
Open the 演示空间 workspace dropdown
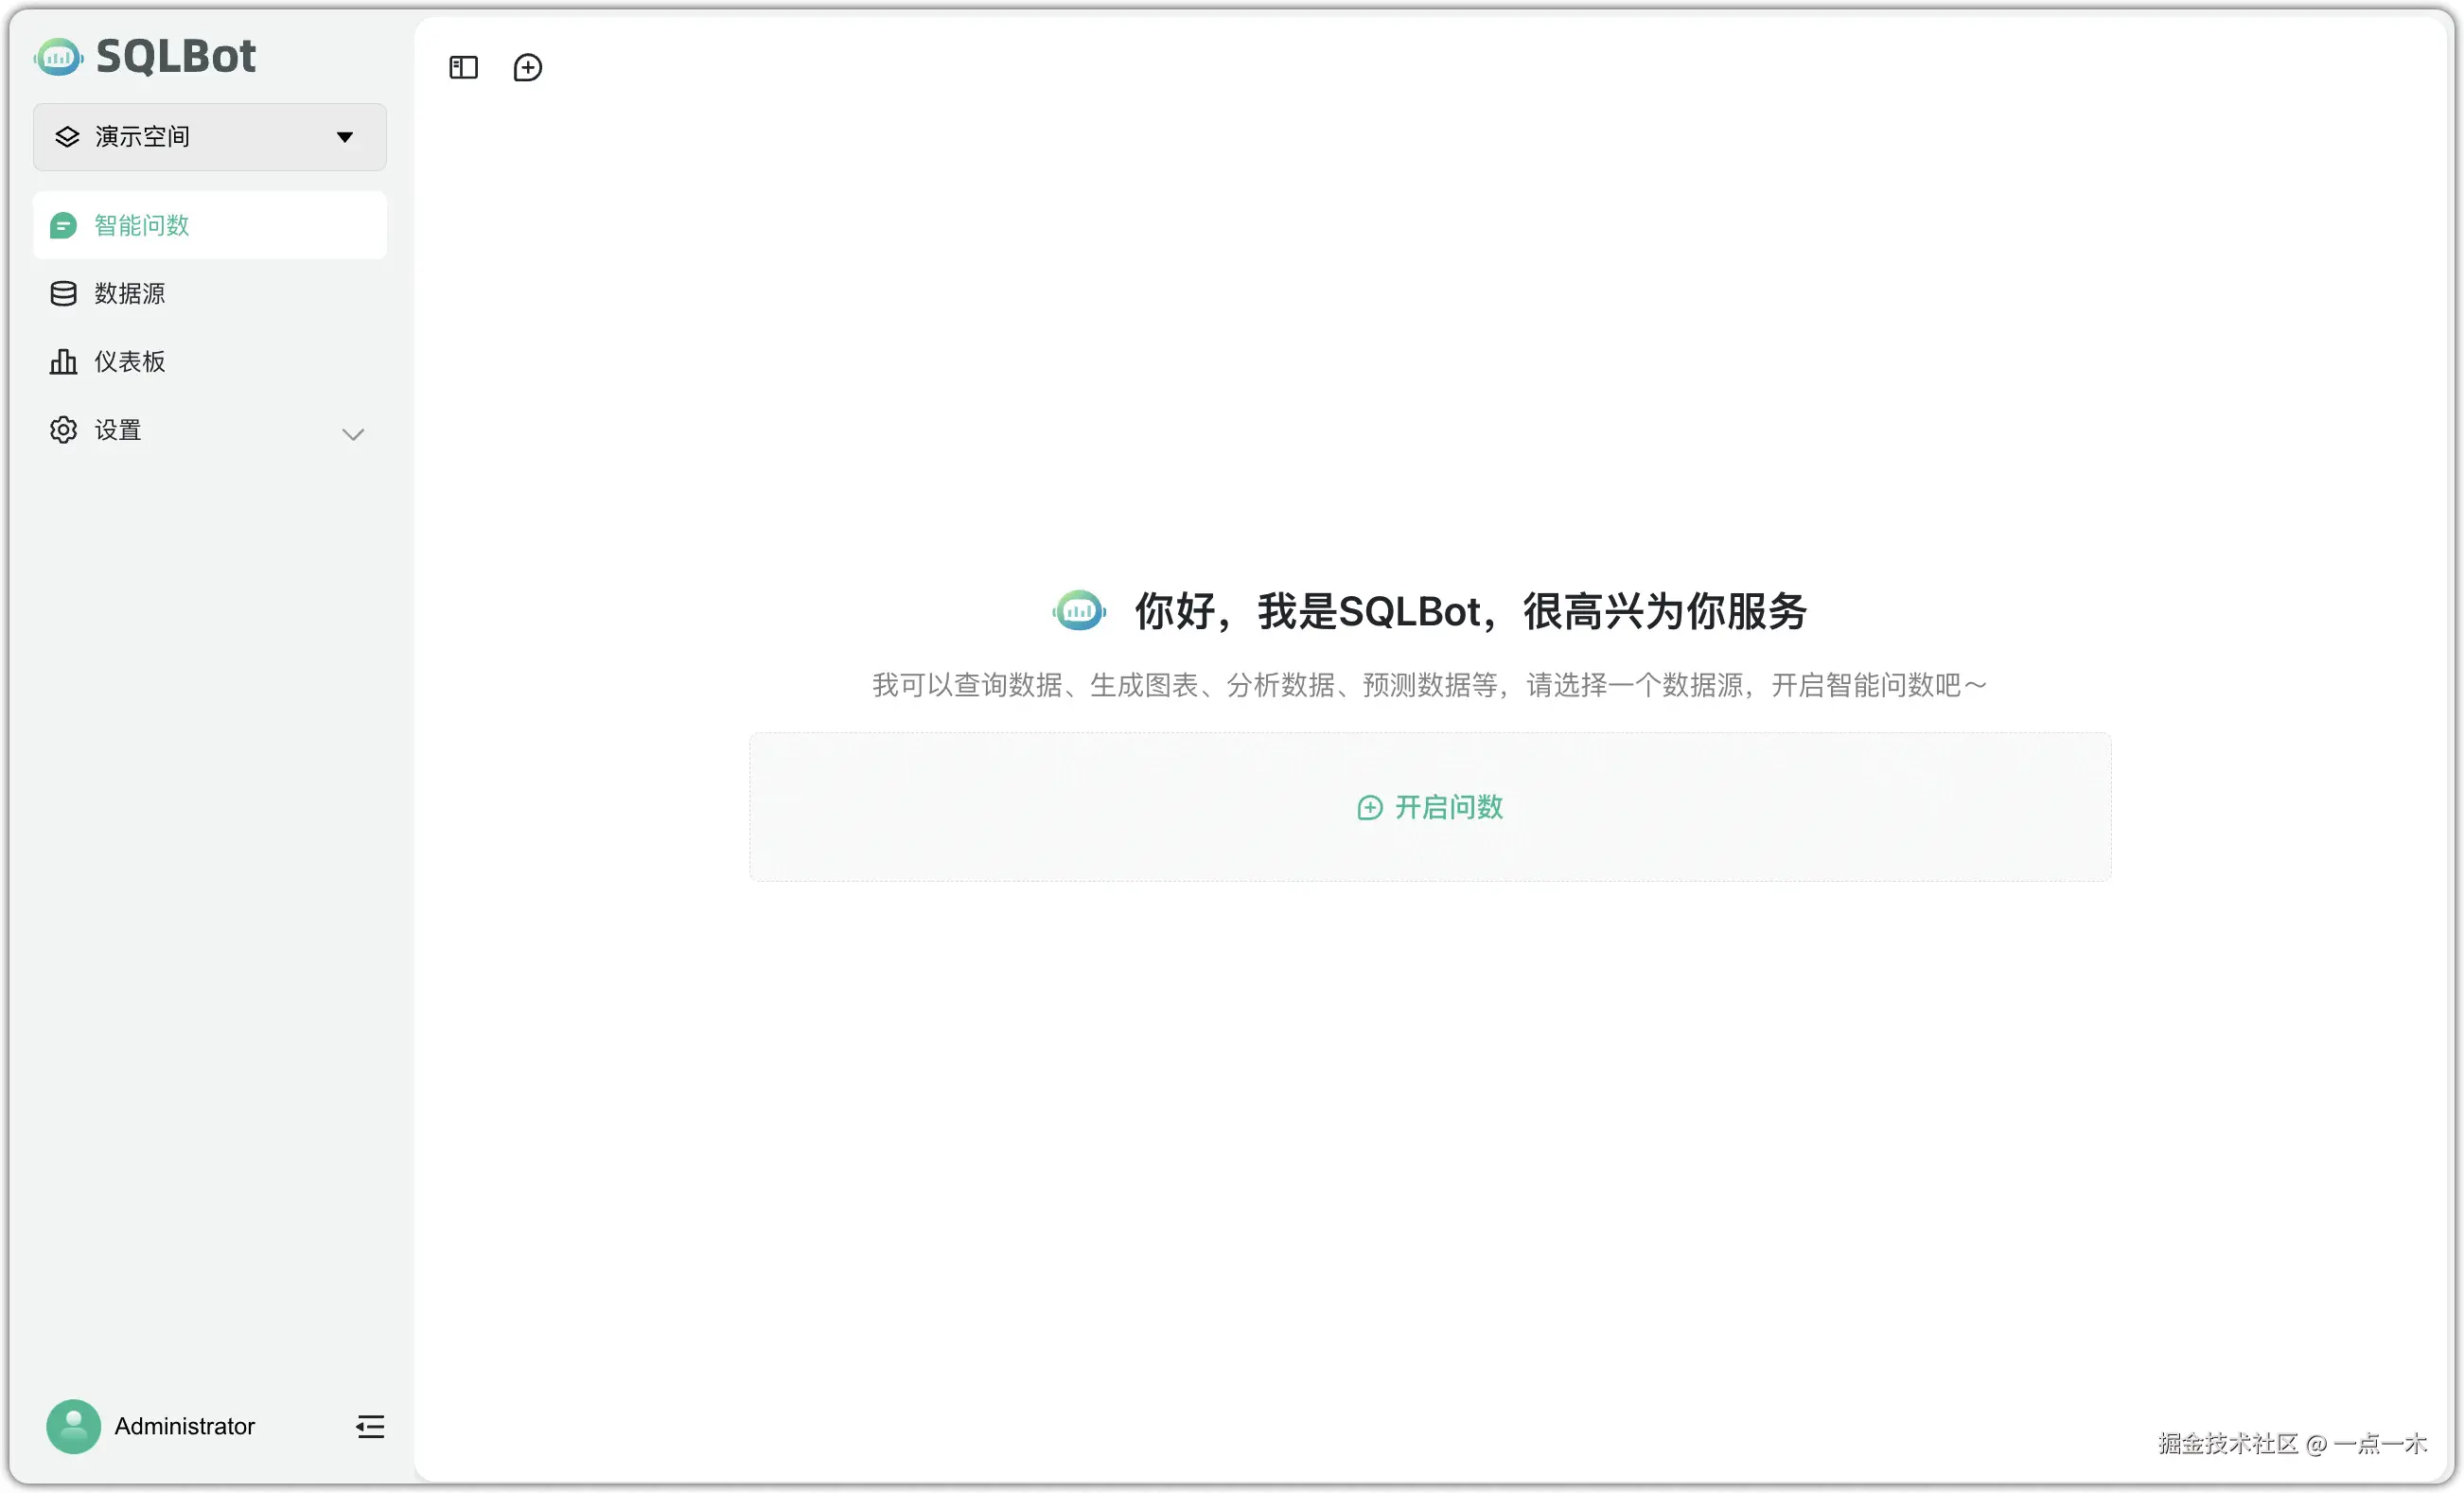coord(209,137)
